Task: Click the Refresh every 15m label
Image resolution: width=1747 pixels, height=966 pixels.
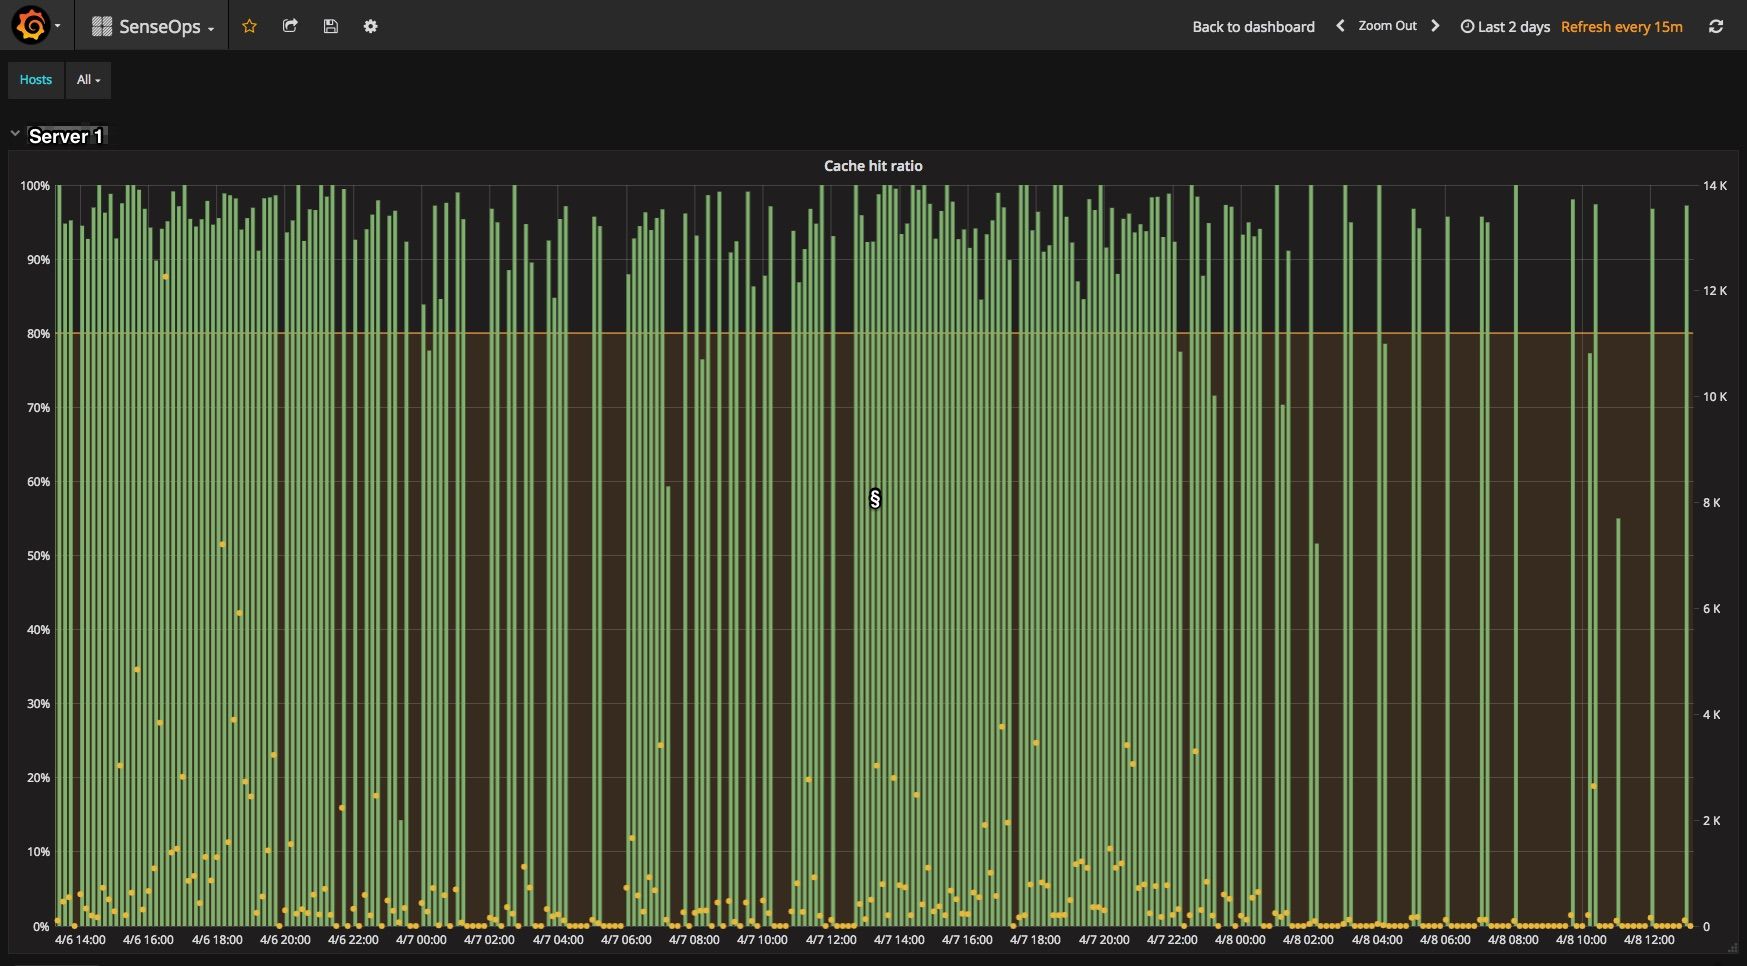Action: (x=1621, y=27)
